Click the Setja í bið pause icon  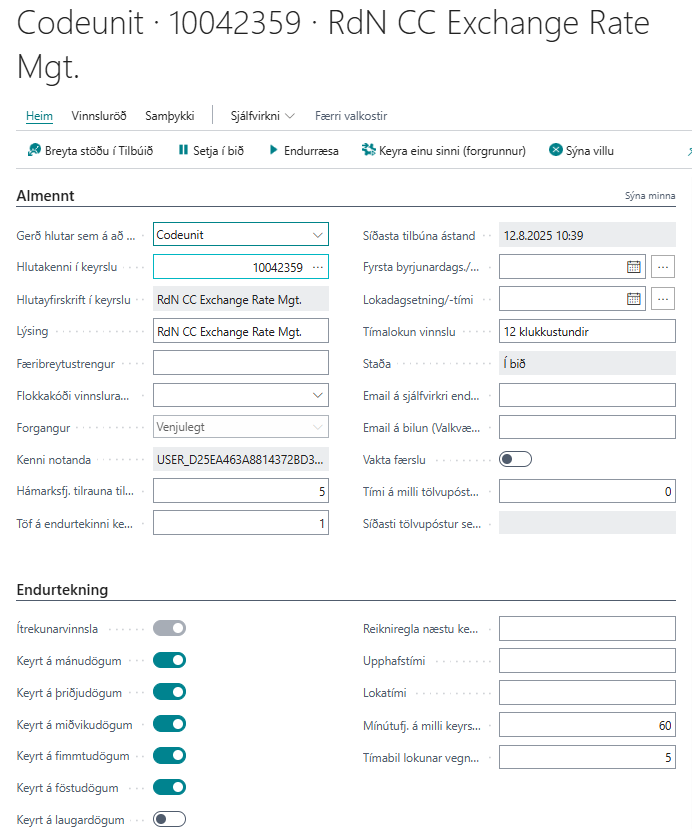point(183,151)
